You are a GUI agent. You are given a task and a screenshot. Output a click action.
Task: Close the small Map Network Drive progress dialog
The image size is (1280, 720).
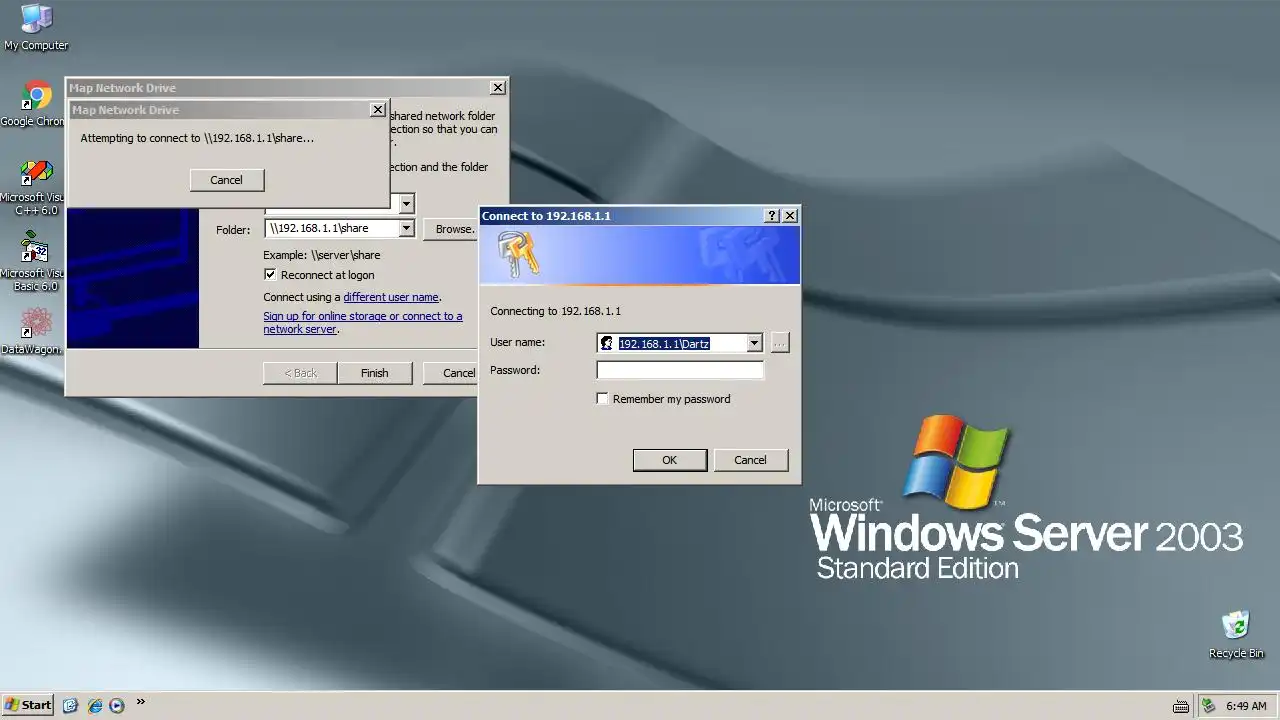[377, 110]
